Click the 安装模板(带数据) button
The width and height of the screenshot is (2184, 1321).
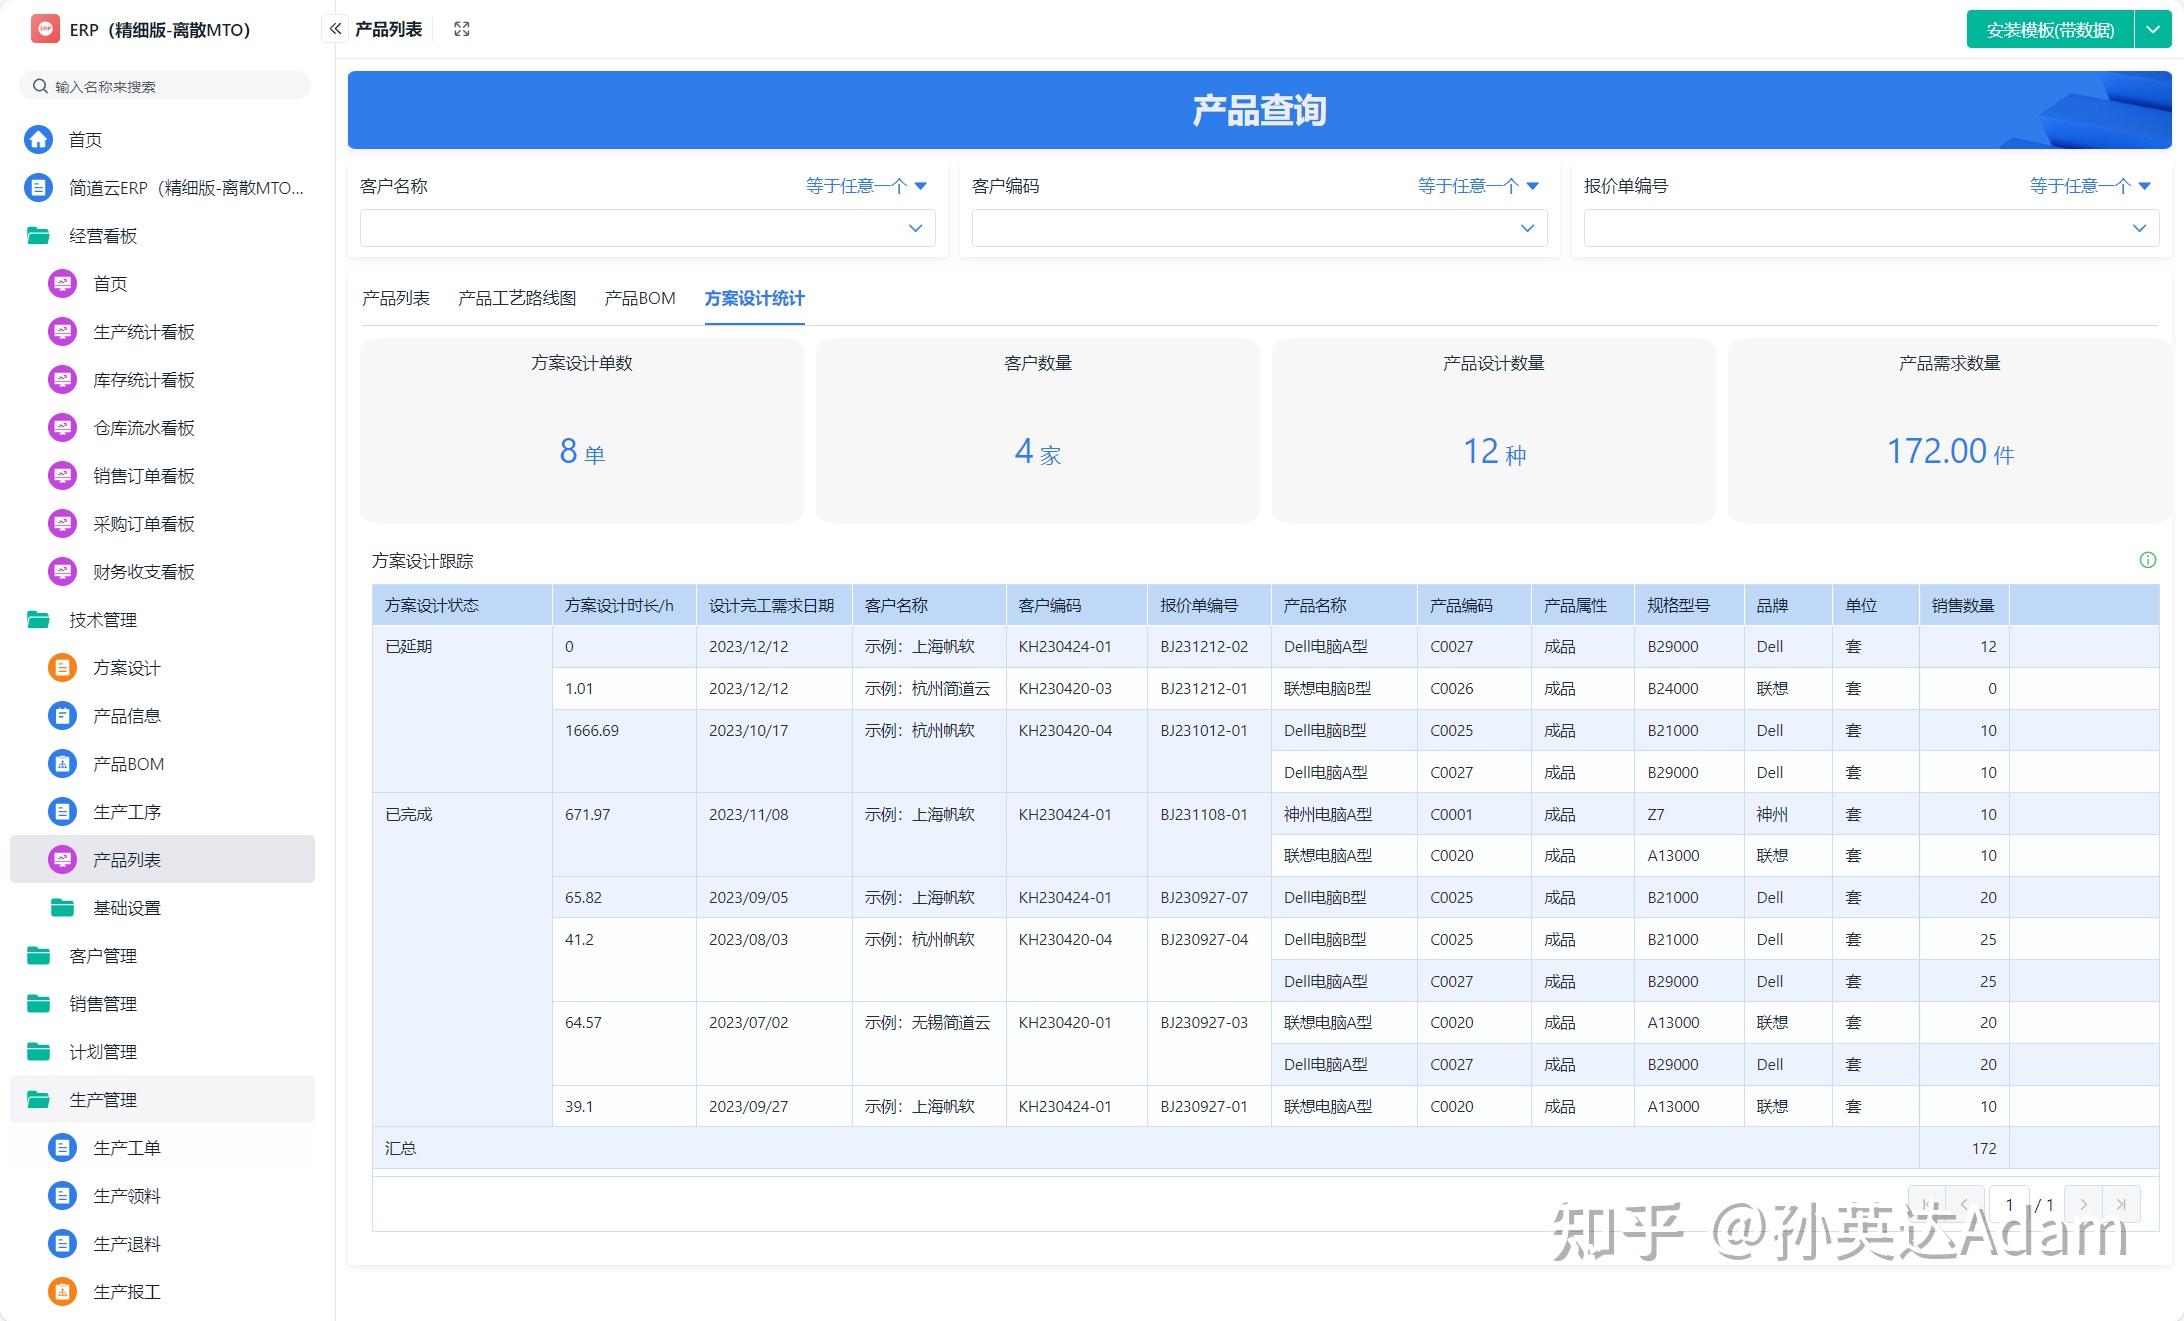[x=2046, y=29]
